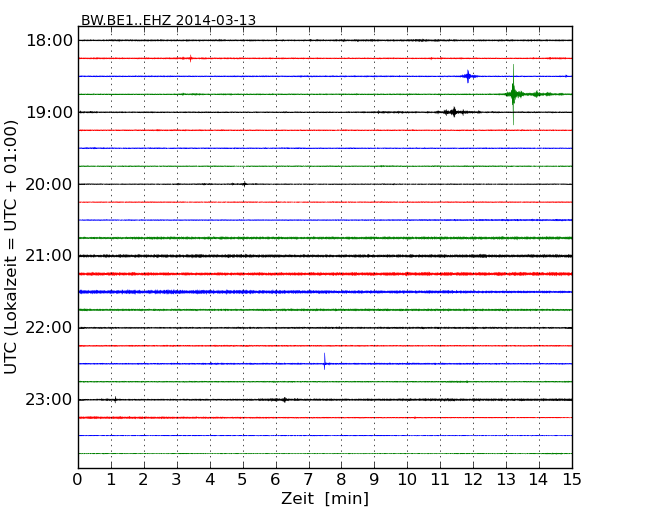Click x-axis tick label 1
The image size is (650, 520).
111,479
